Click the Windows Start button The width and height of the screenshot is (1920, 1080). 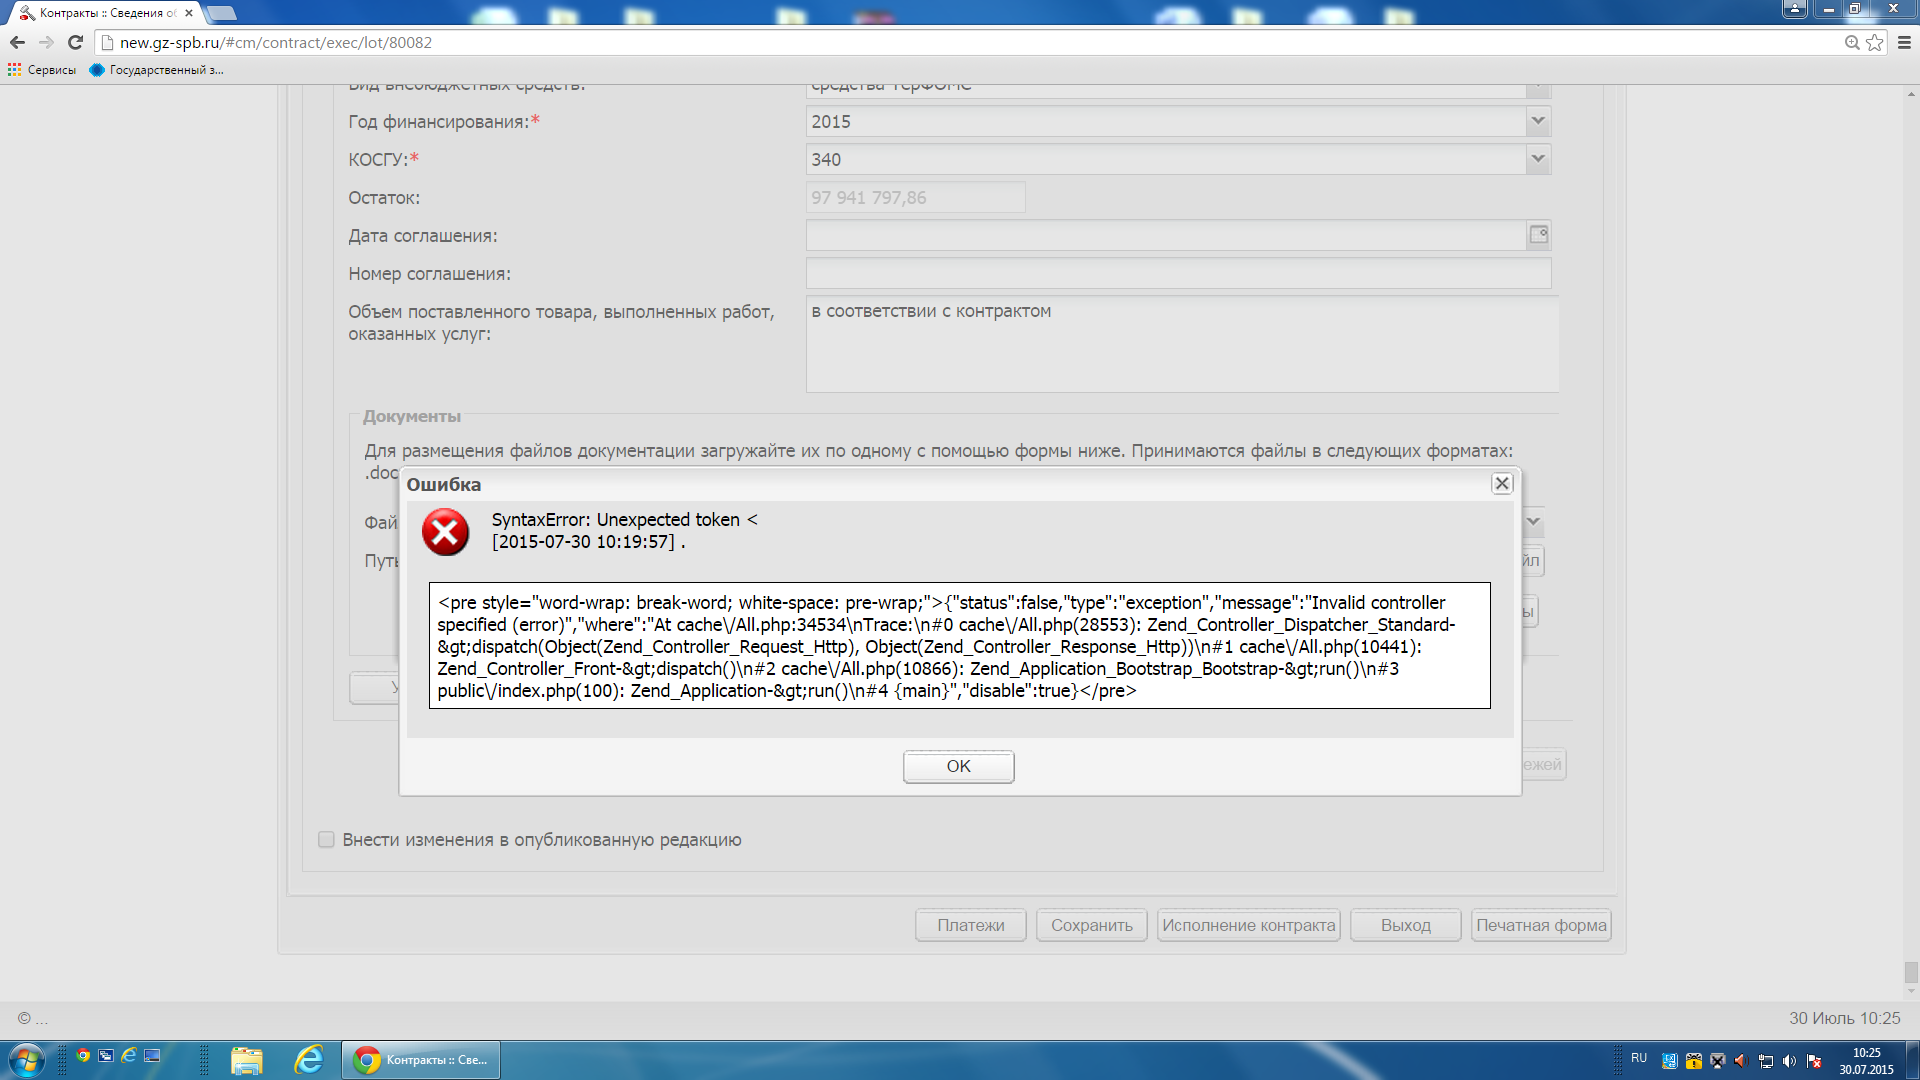click(x=26, y=1060)
